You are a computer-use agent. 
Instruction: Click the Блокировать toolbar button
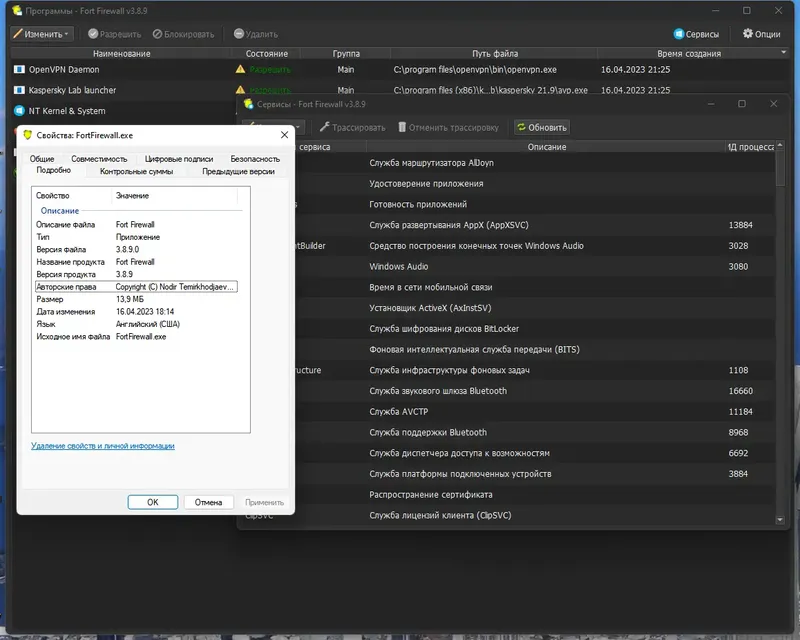(184, 34)
